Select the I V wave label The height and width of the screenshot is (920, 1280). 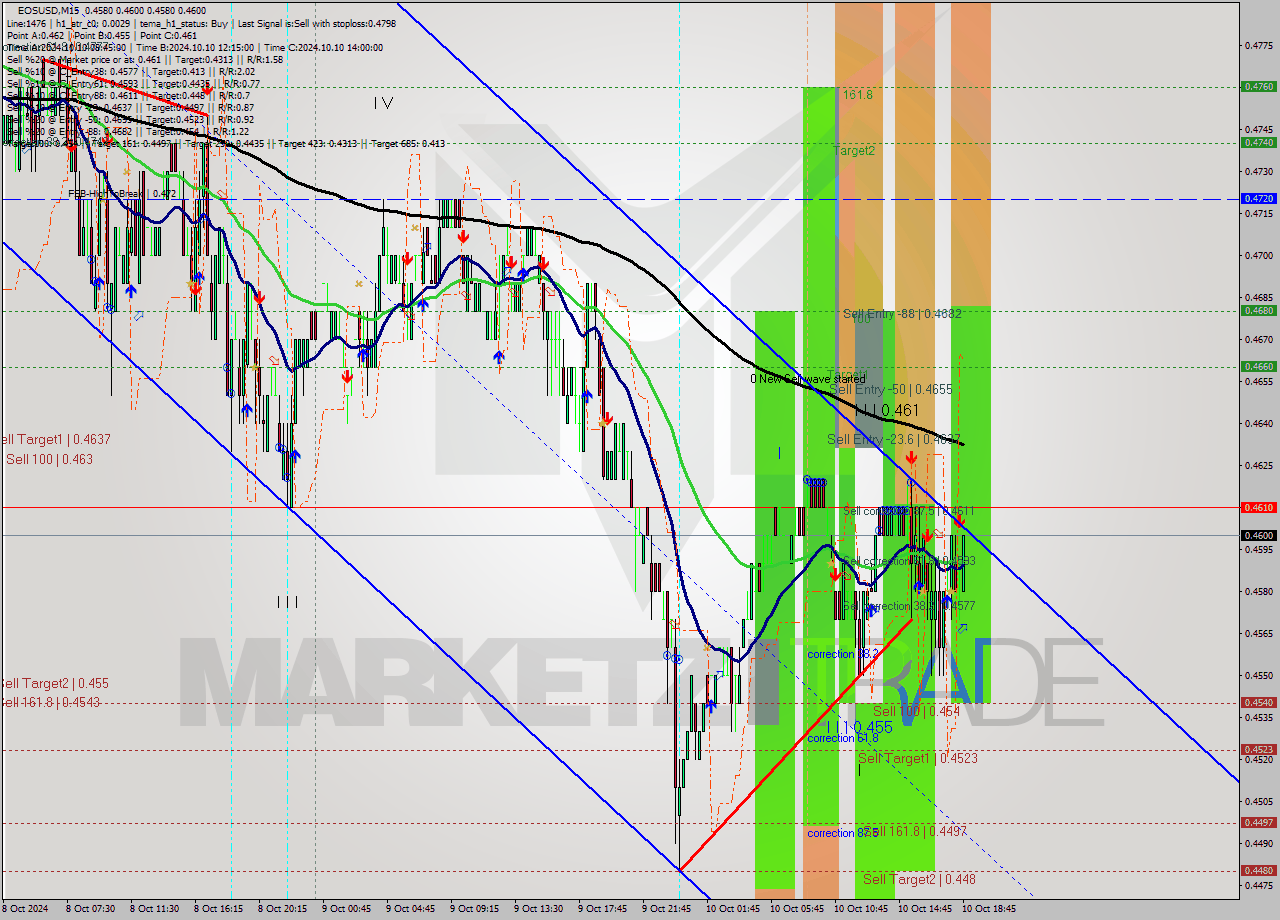click(x=383, y=103)
